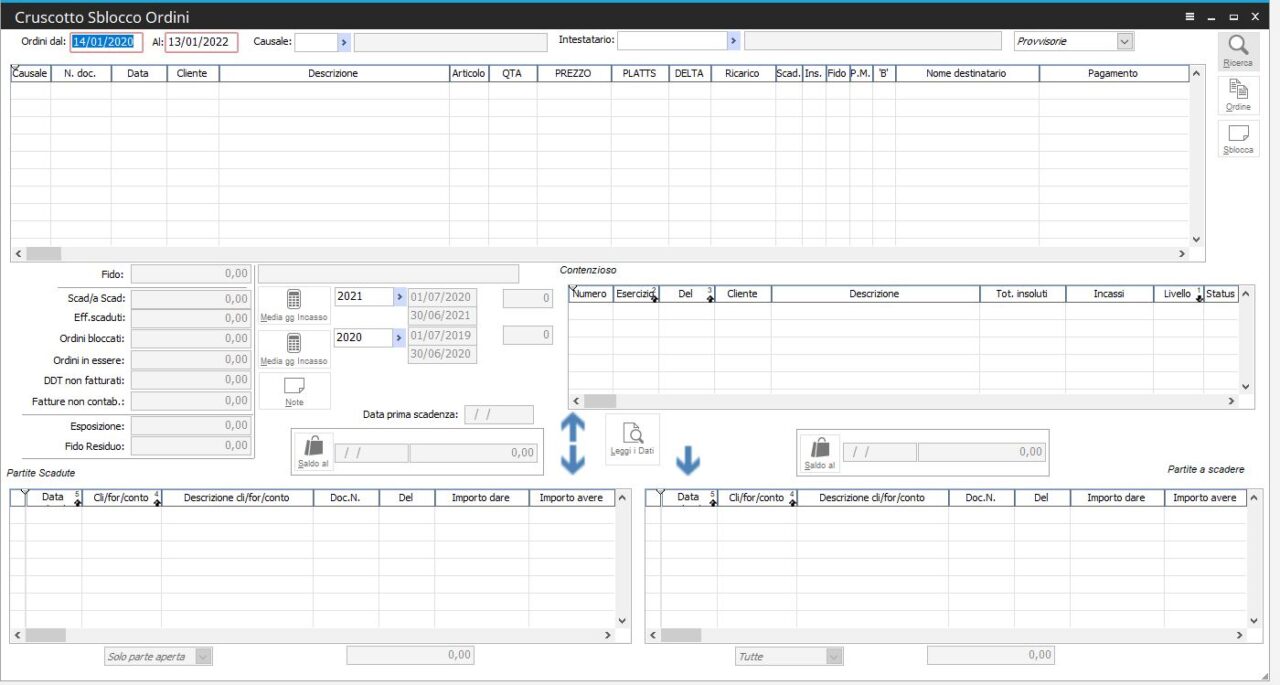This screenshot has width=1280, height=685.
Task: Sort by Descrizione column header in orders grid
Action: (333, 73)
